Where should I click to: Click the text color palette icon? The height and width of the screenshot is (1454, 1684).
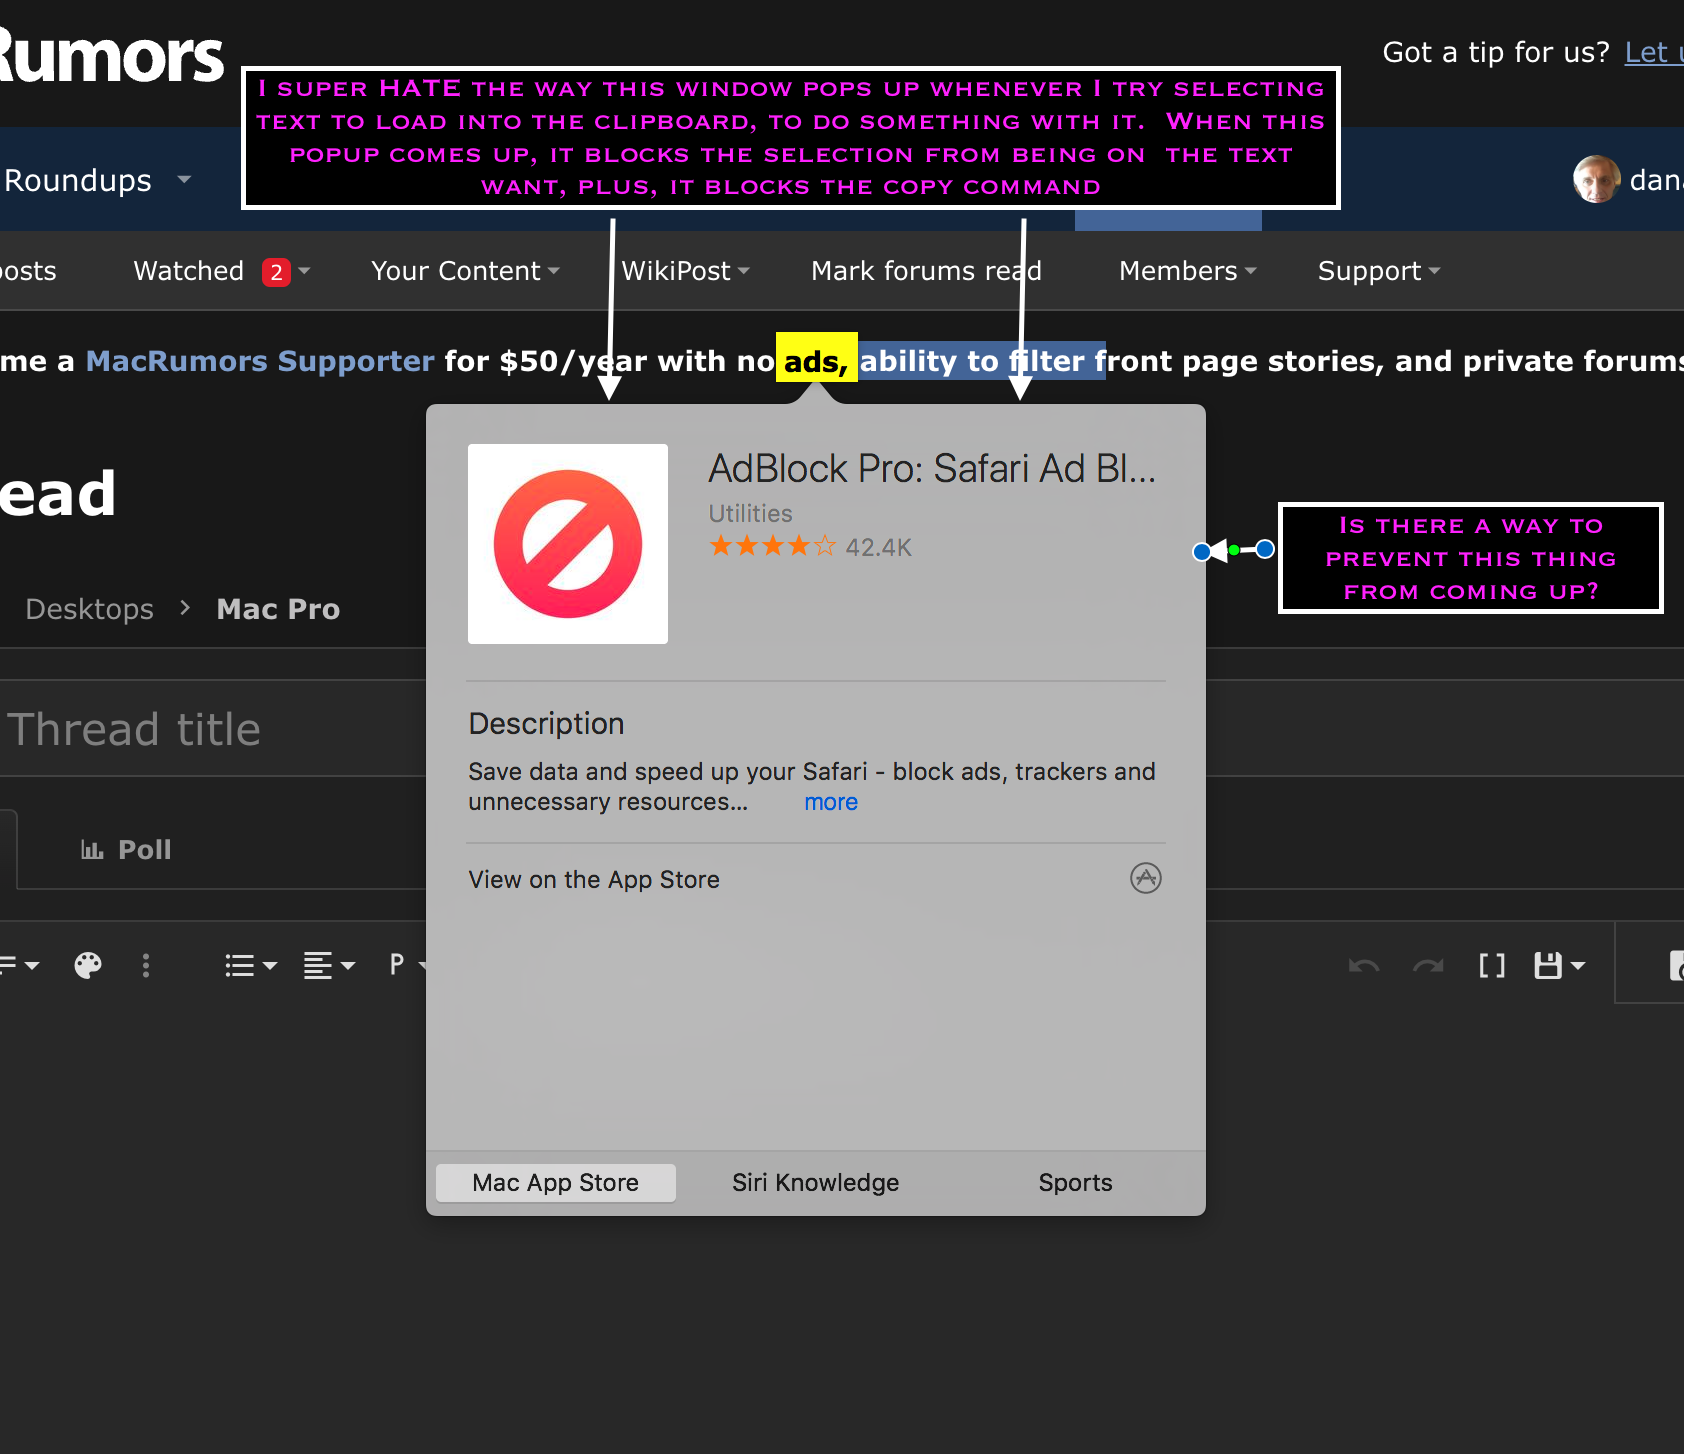[88, 965]
